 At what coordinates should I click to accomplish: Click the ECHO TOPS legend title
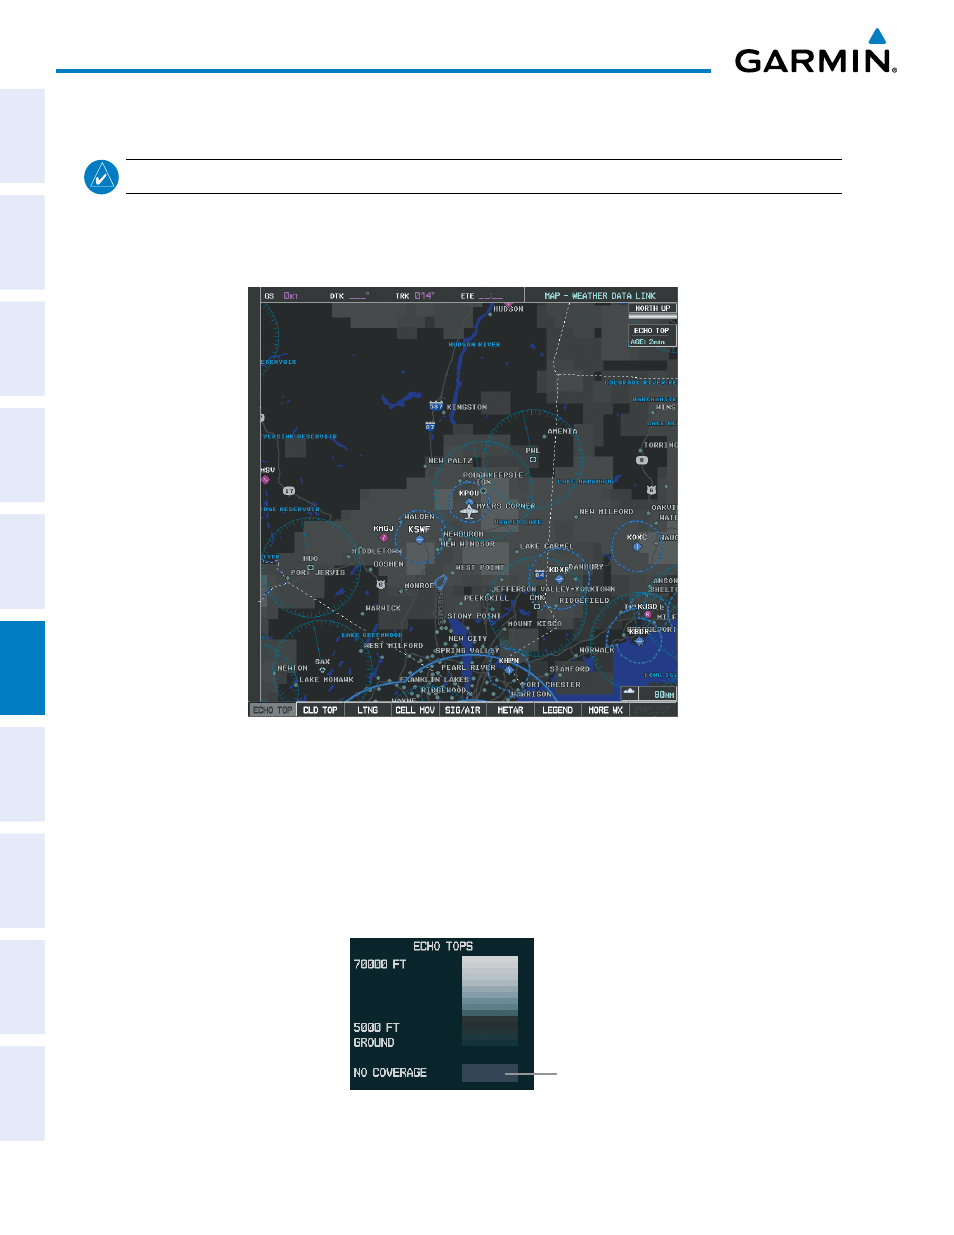pos(443,946)
